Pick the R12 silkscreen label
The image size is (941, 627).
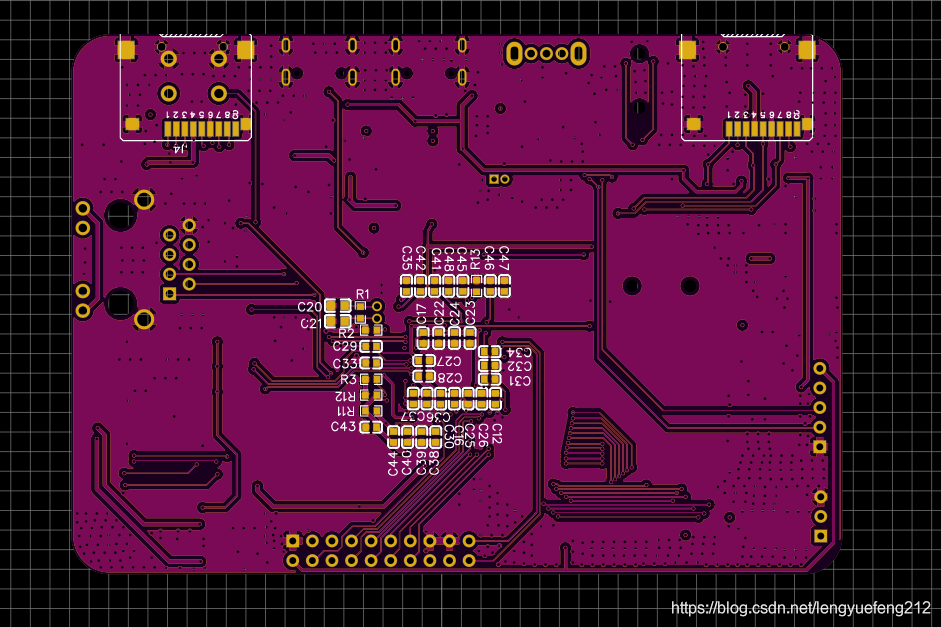pyautogui.click(x=345, y=396)
